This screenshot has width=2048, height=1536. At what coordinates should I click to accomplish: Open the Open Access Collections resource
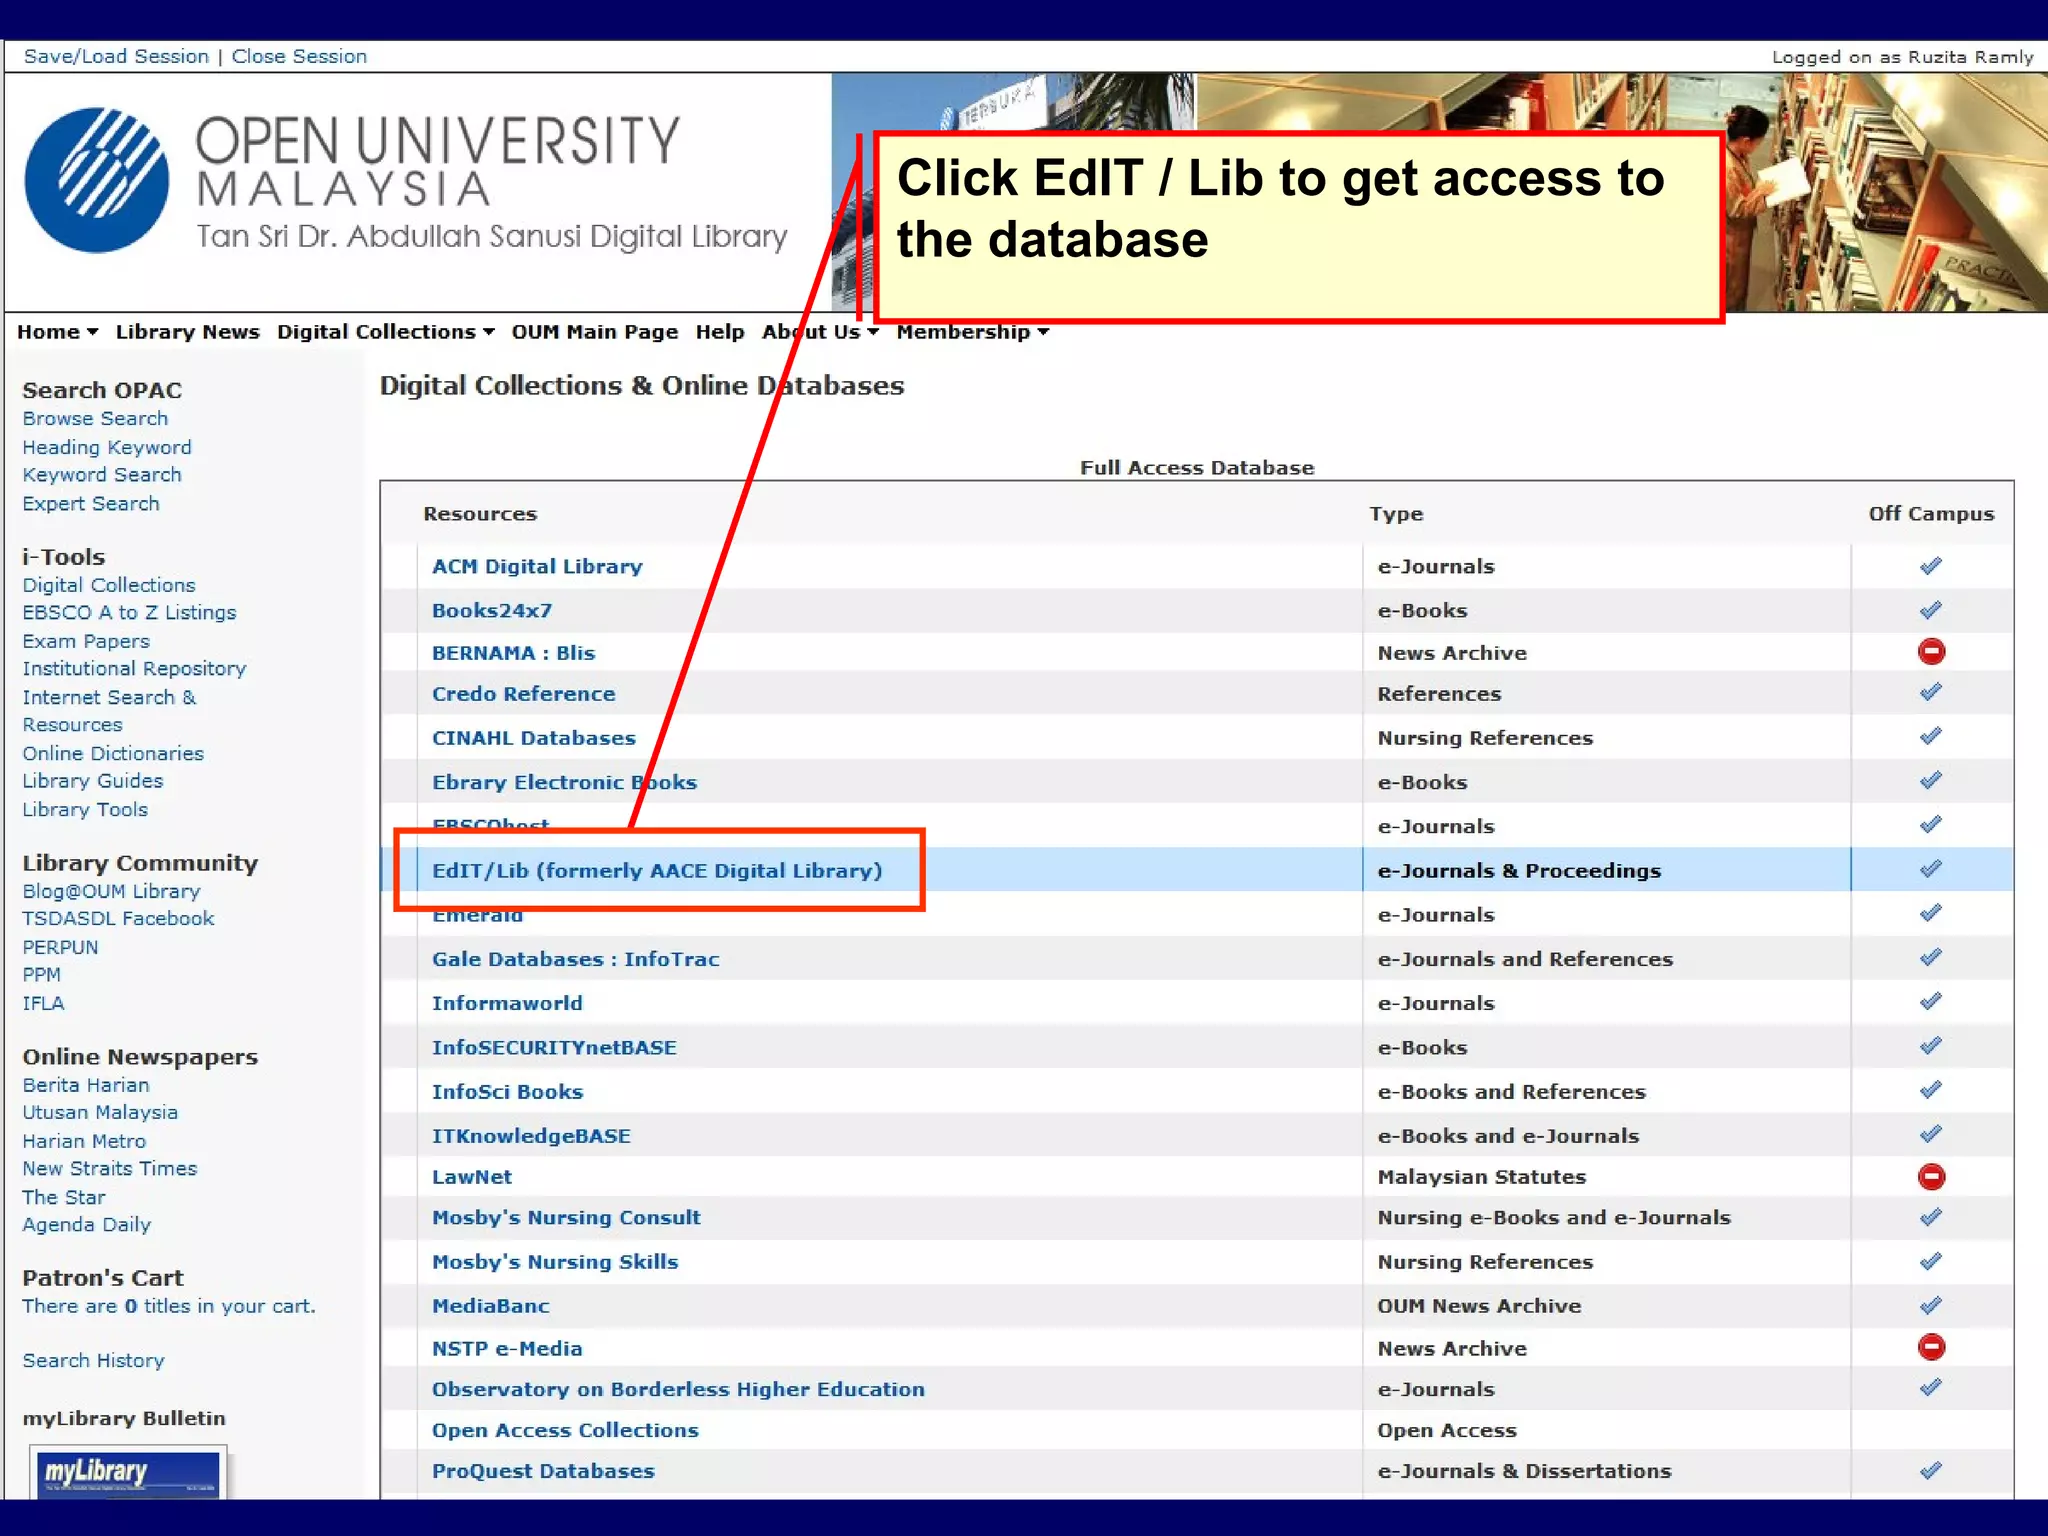point(565,1430)
